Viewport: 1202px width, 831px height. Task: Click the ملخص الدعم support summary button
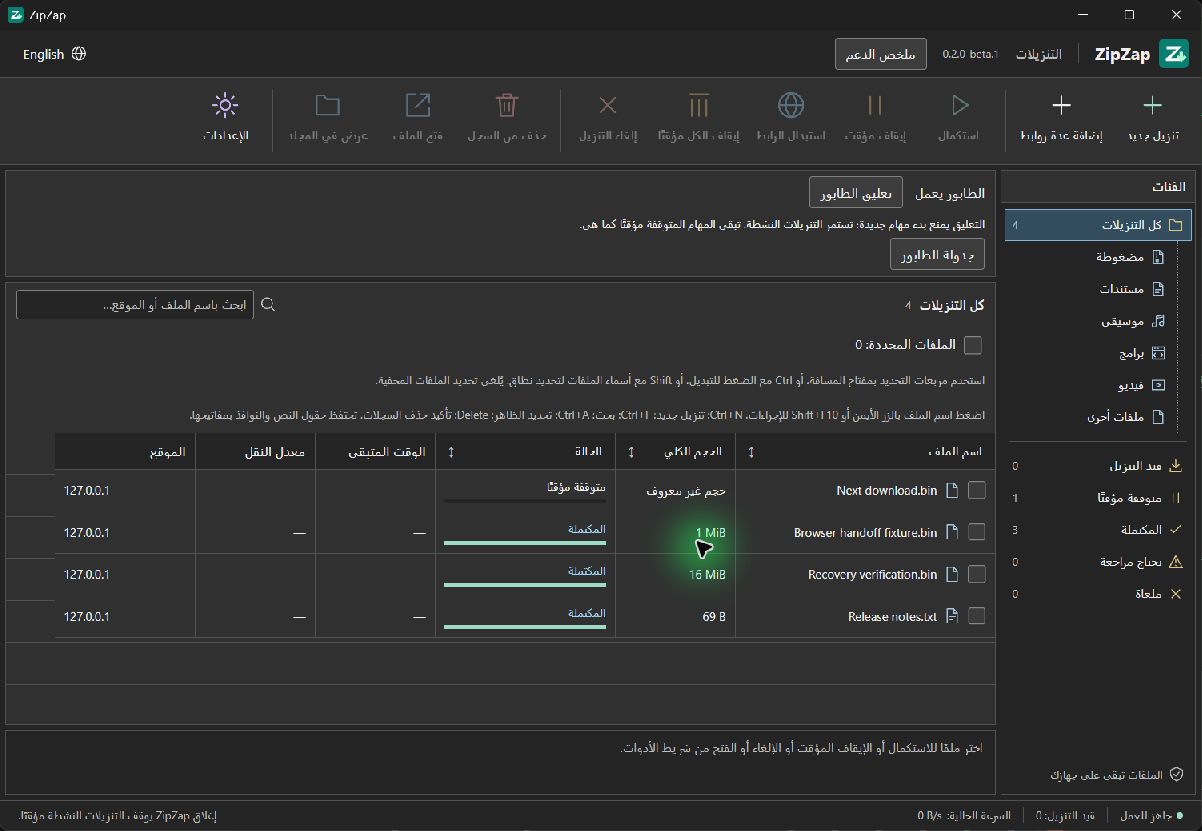[881, 54]
